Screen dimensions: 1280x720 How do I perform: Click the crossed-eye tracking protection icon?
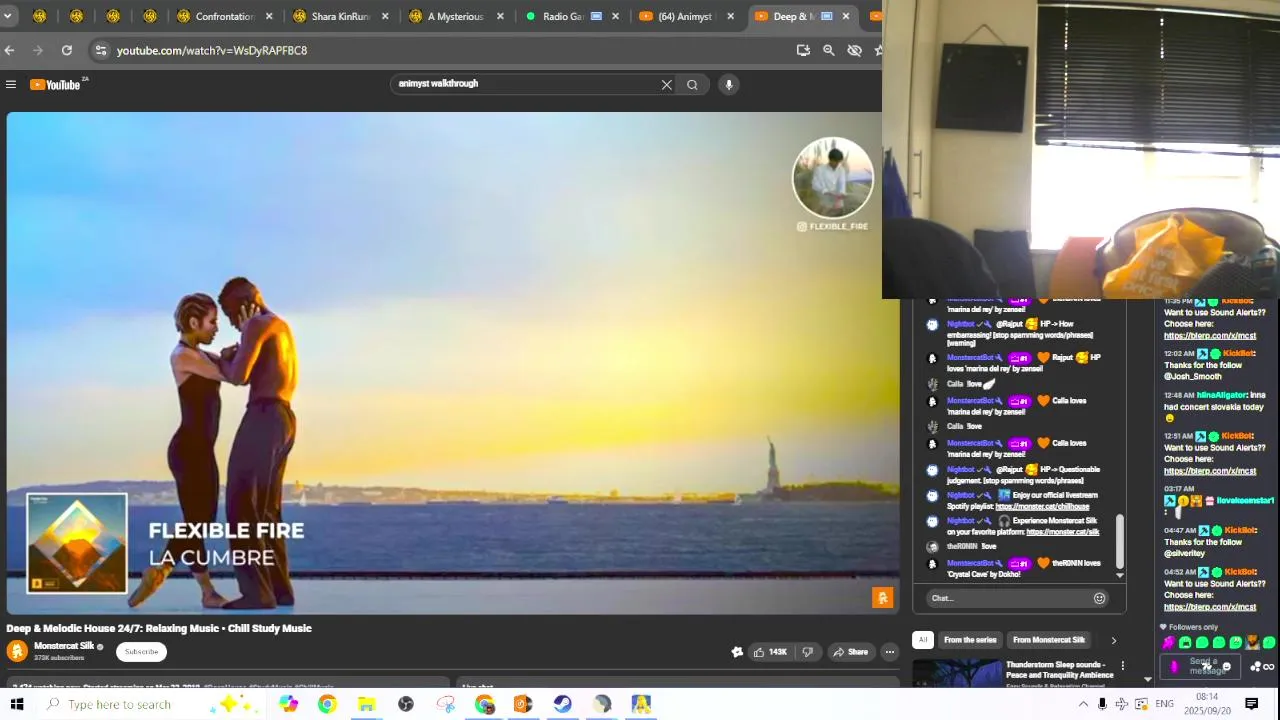[855, 50]
